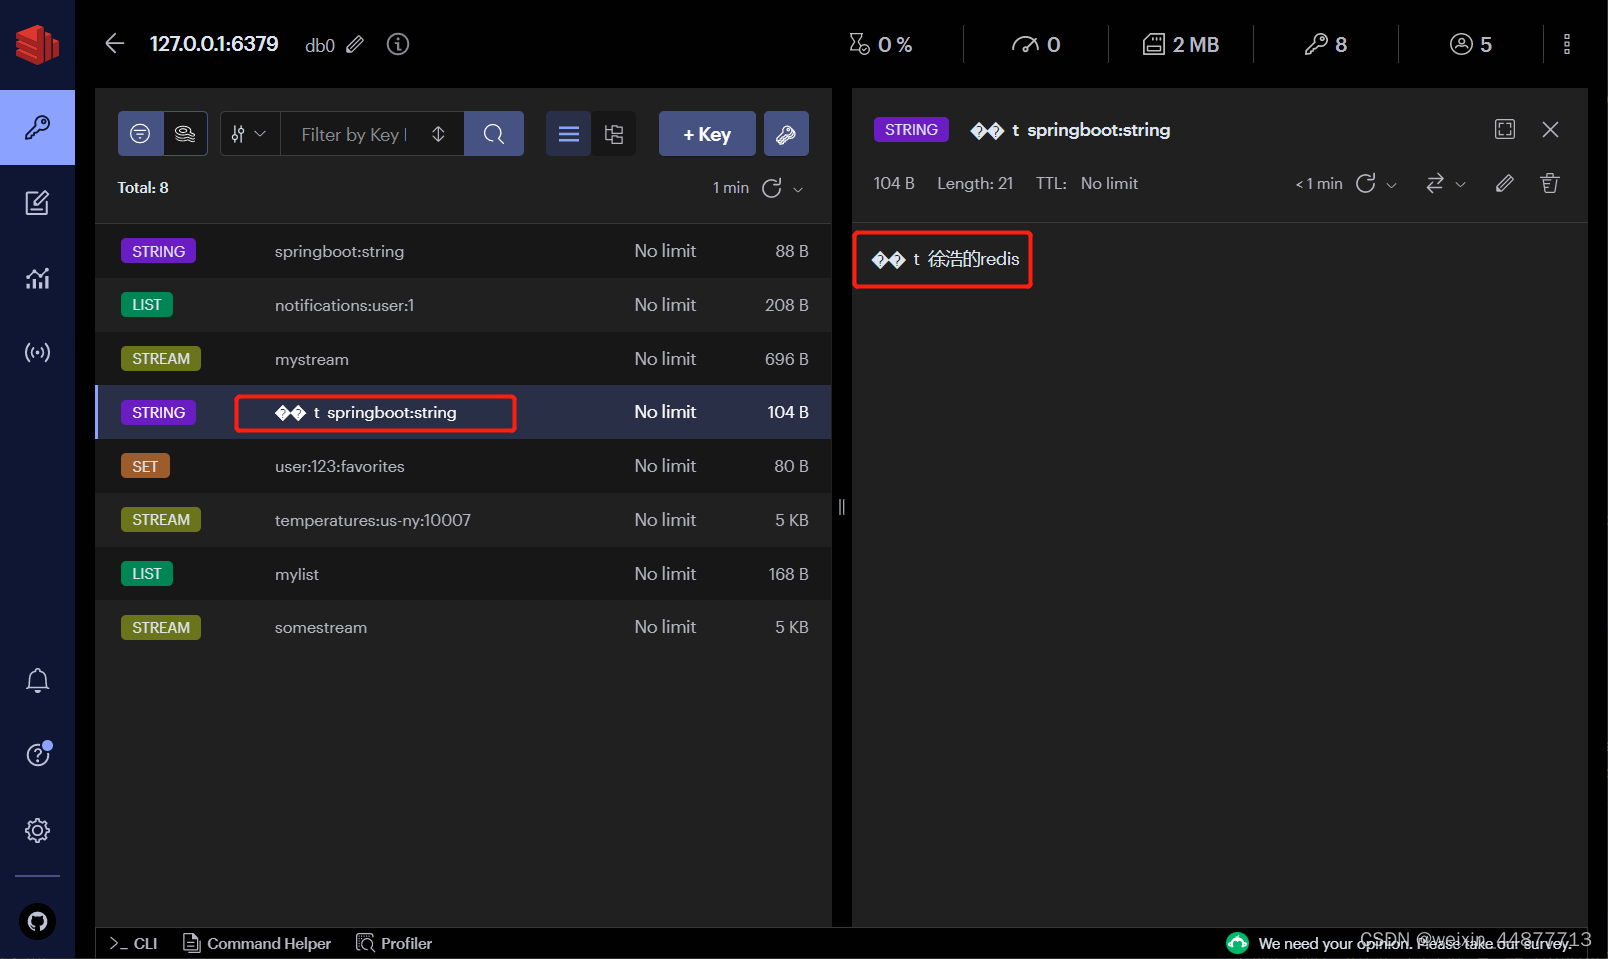This screenshot has height=959, width=1608.
Task: Open the key type filter dropdown
Action: point(249,133)
